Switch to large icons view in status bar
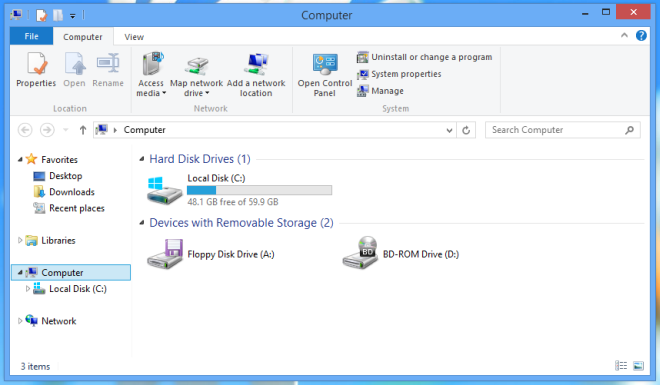The width and height of the screenshot is (660, 385). click(x=638, y=366)
